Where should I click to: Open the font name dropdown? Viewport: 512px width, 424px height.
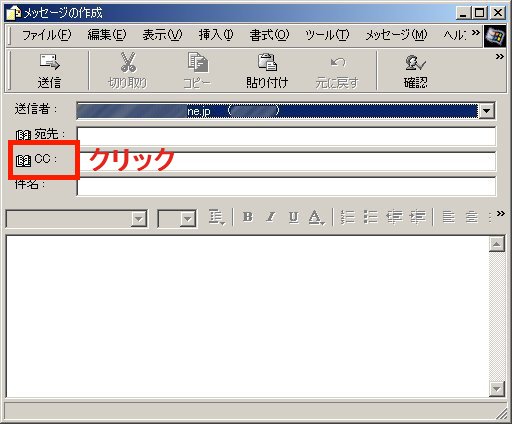139,219
